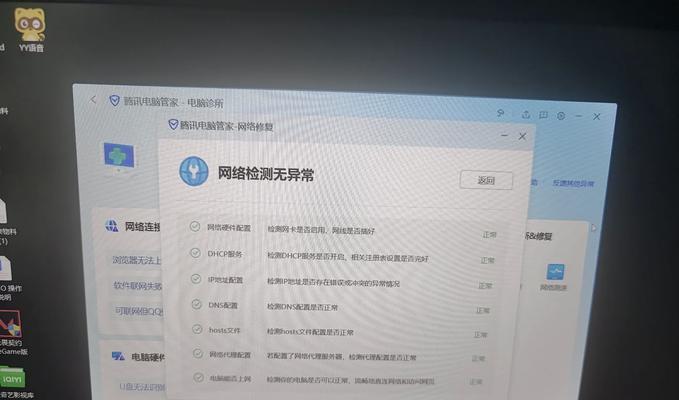
Task: Select the U盘无法识别 issue entry
Action: click(x=142, y=386)
